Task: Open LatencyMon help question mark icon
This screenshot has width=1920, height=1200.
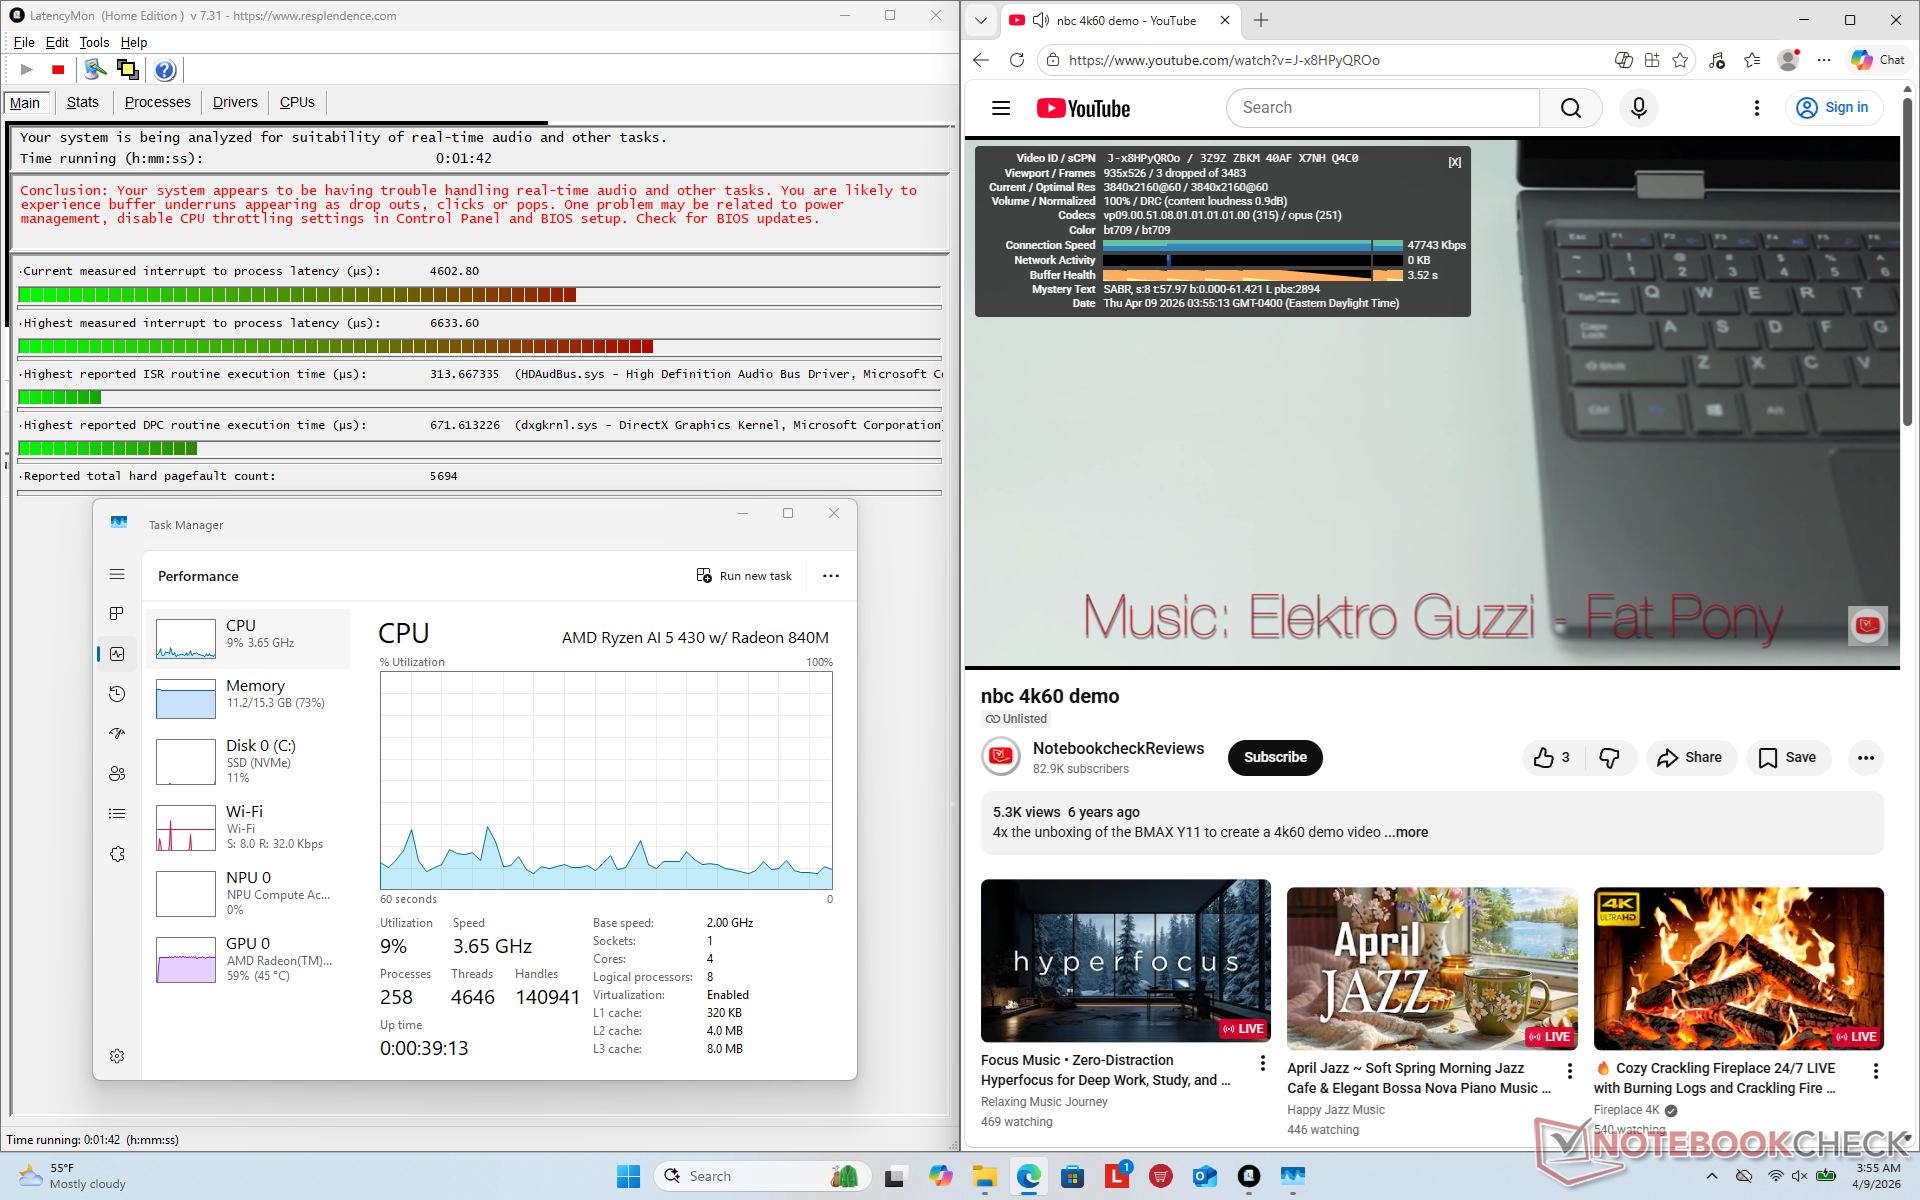Action: (165, 70)
